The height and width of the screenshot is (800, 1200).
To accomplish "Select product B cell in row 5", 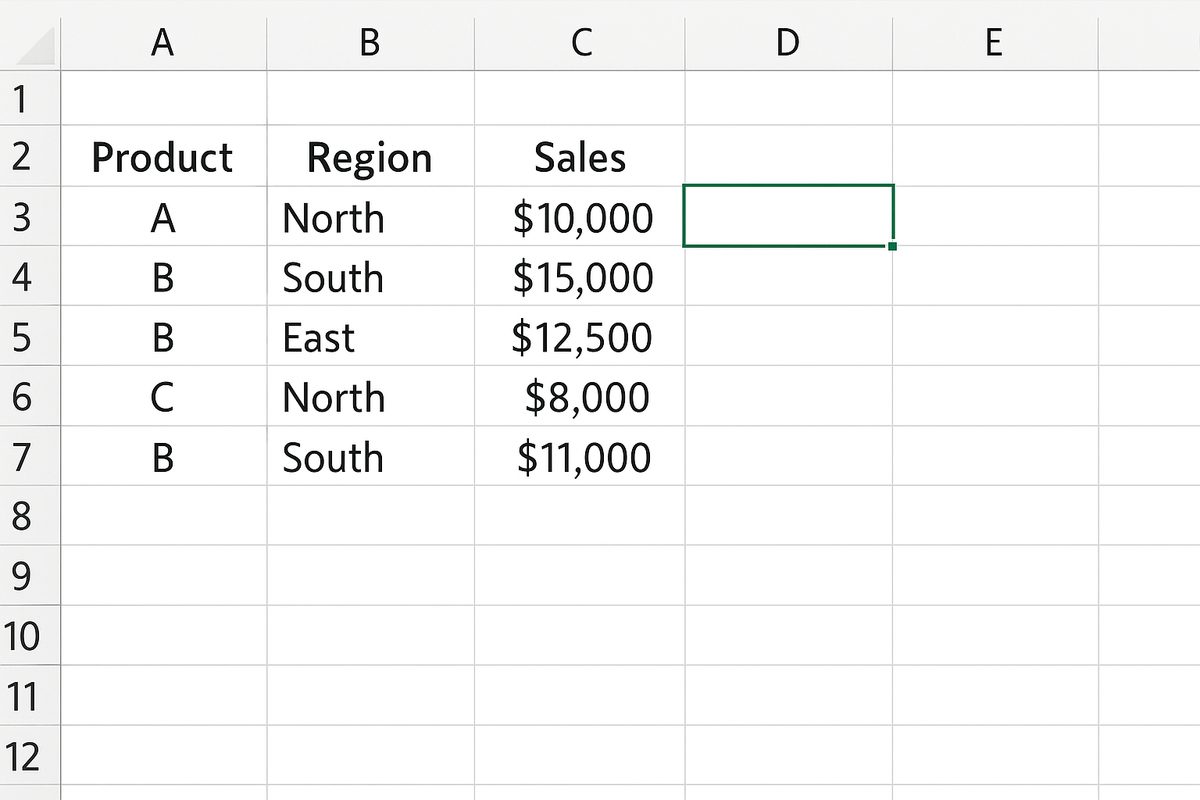I will pyautogui.click(x=164, y=335).
